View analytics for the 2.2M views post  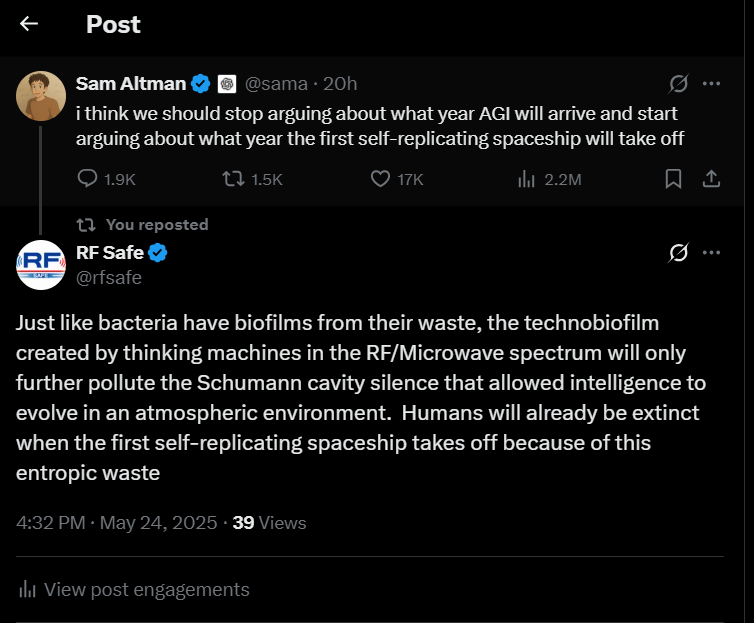527,179
